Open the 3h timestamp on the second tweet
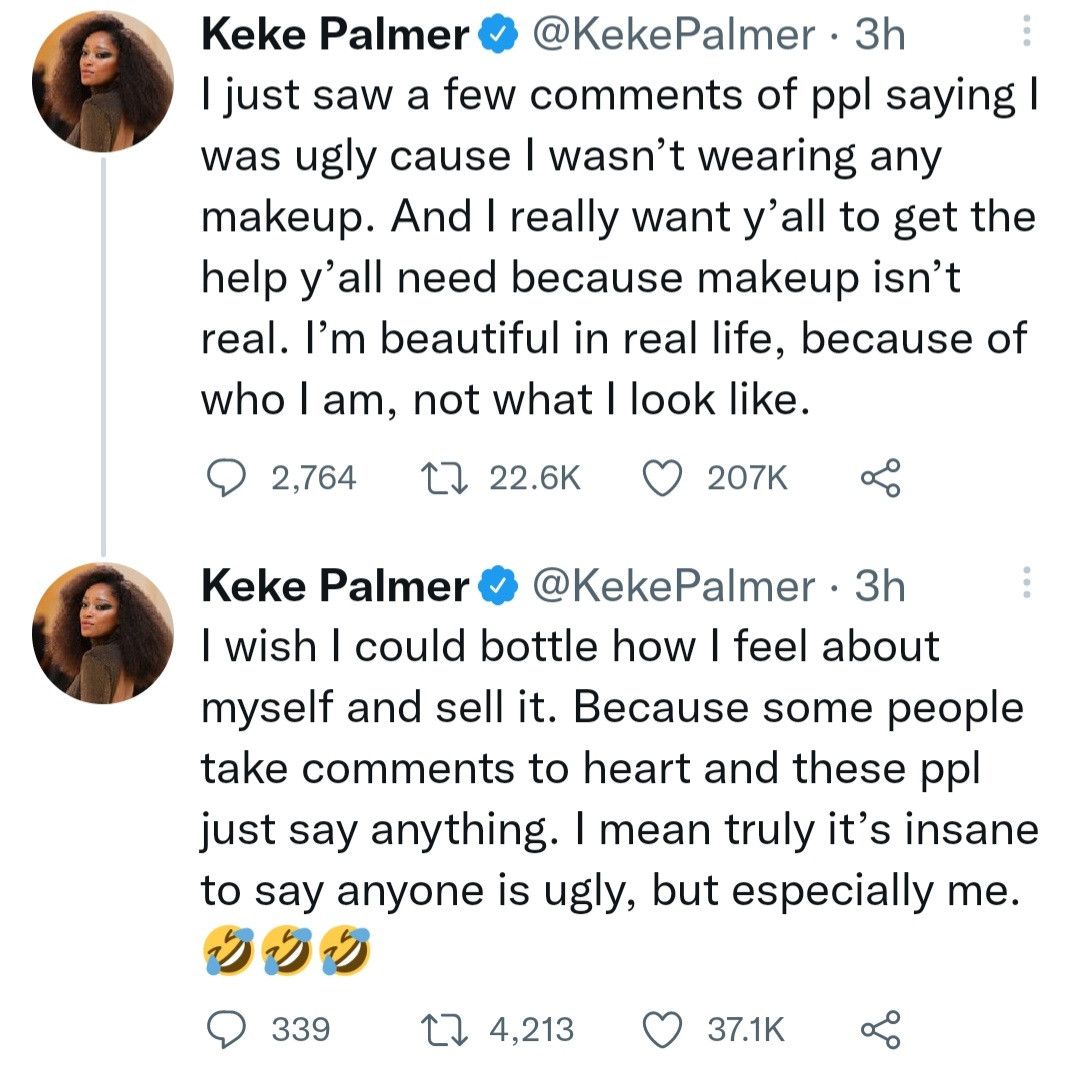 tap(880, 586)
